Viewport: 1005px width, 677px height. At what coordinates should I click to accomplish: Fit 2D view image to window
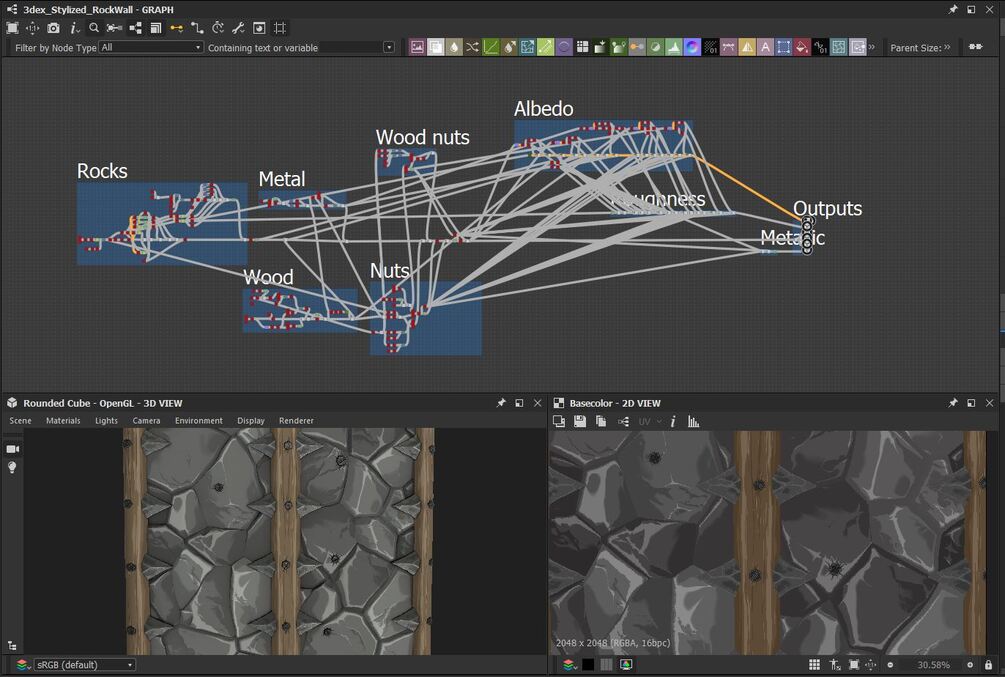coord(854,665)
